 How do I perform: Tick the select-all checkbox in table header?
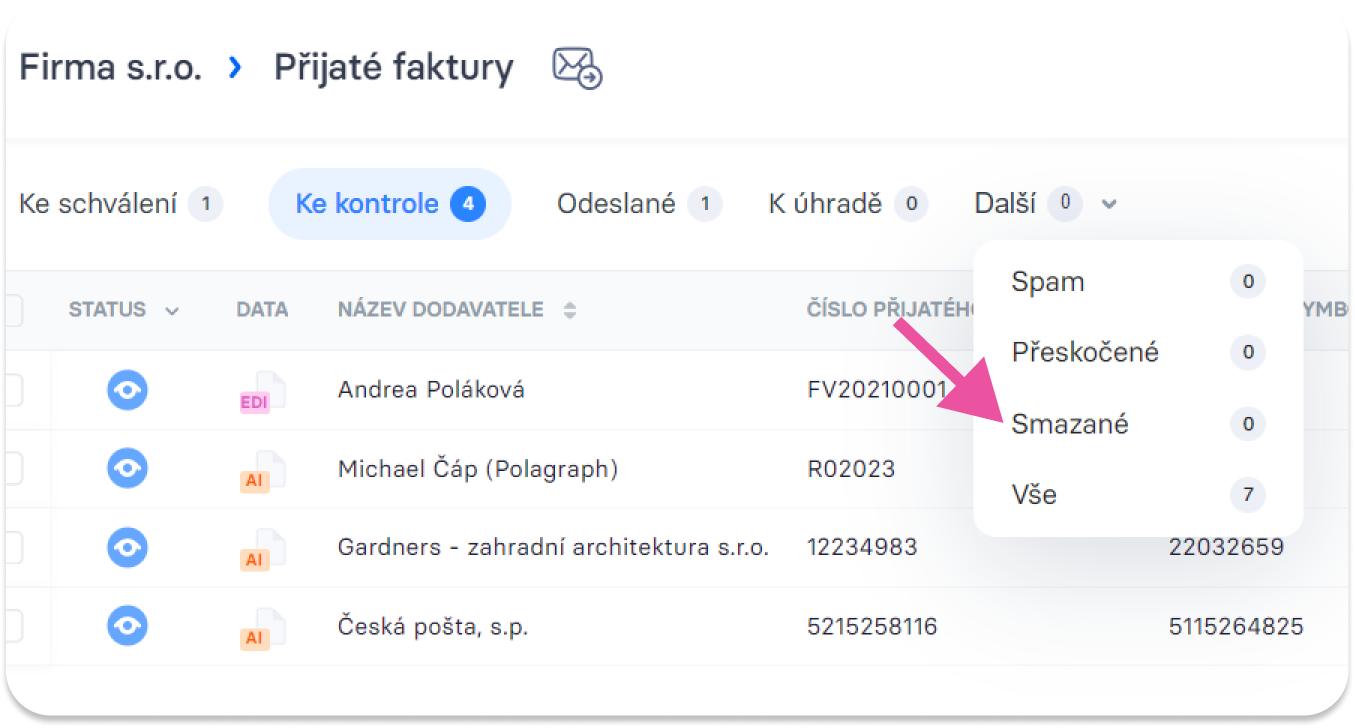click(12, 311)
